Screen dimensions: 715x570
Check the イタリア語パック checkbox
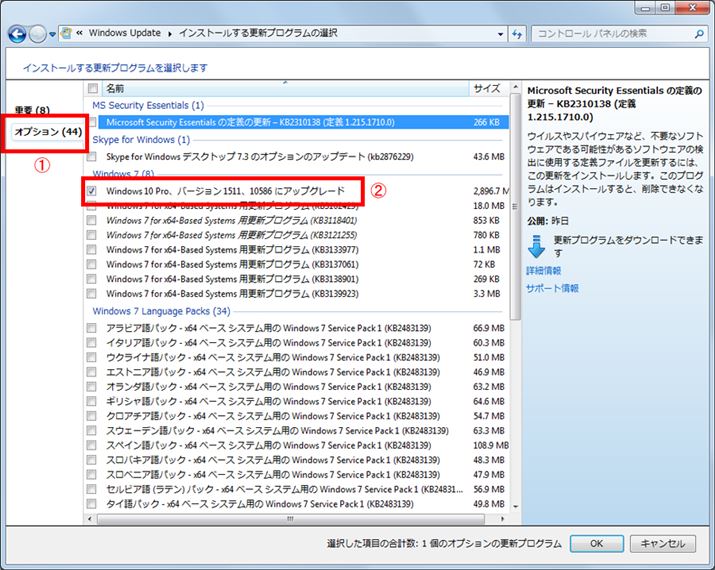[x=92, y=342]
